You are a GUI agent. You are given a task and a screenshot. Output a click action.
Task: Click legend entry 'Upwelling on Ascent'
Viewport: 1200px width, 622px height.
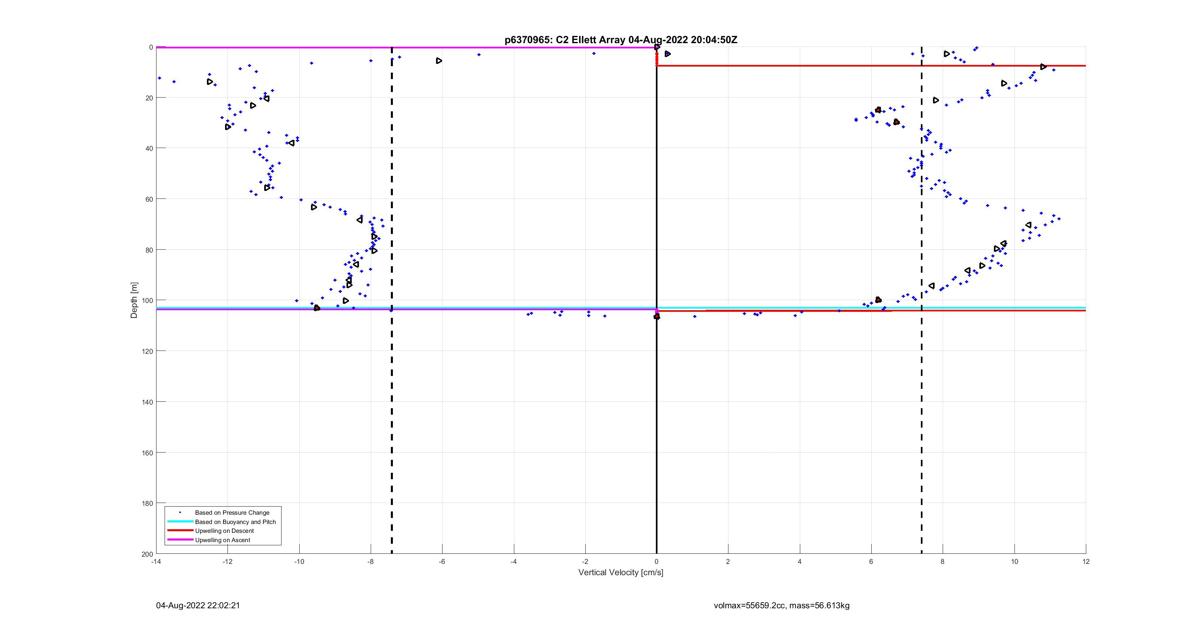click(x=223, y=539)
